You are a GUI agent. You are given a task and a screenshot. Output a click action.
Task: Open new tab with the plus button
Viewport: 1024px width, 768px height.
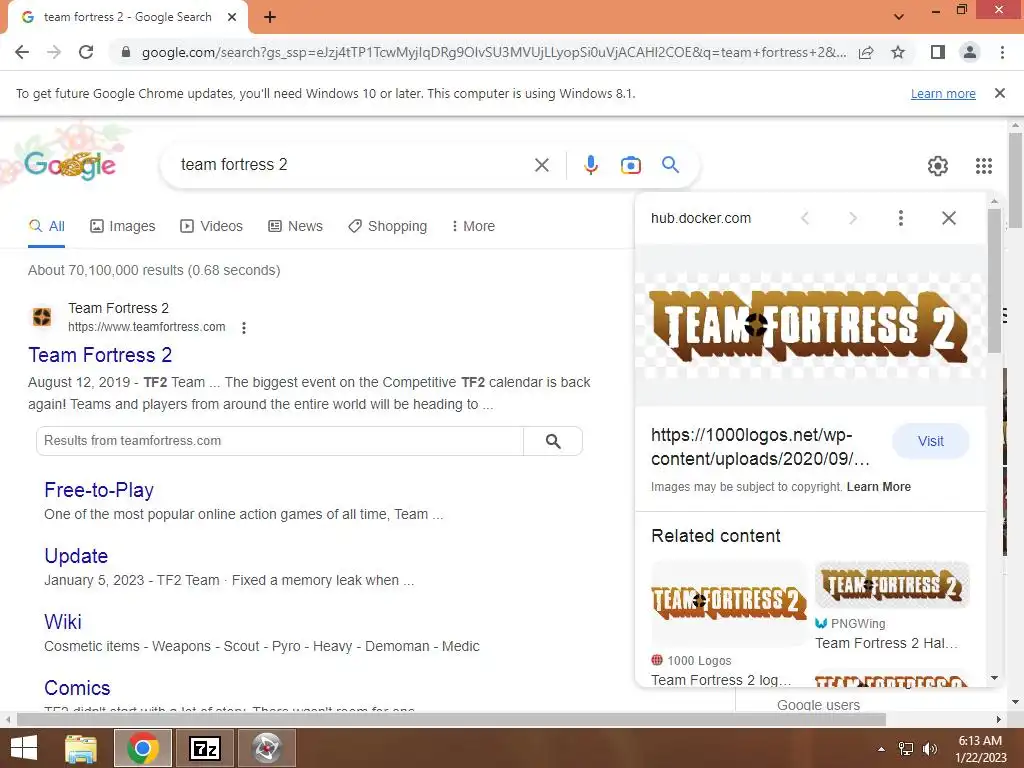click(270, 17)
